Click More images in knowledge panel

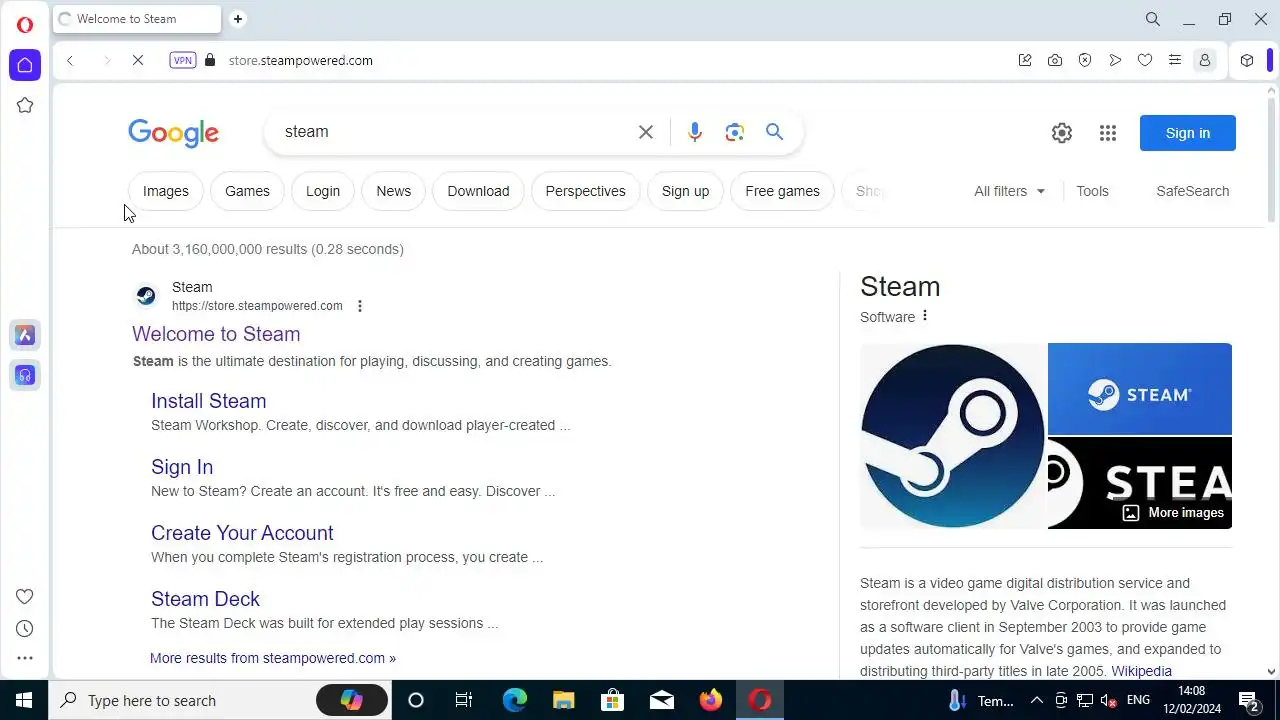pos(1173,512)
